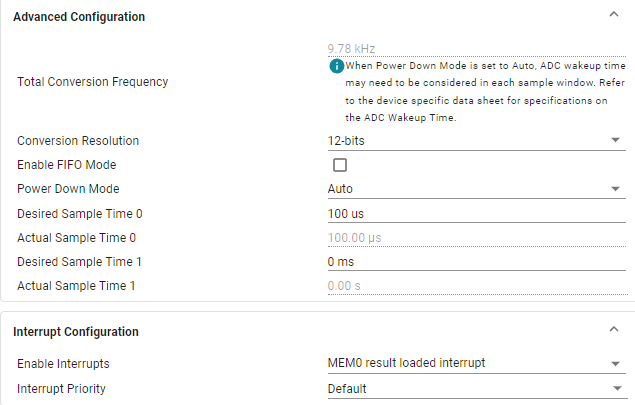
Task: Click the info icon beside Power Down note
Action: click(337, 66)
